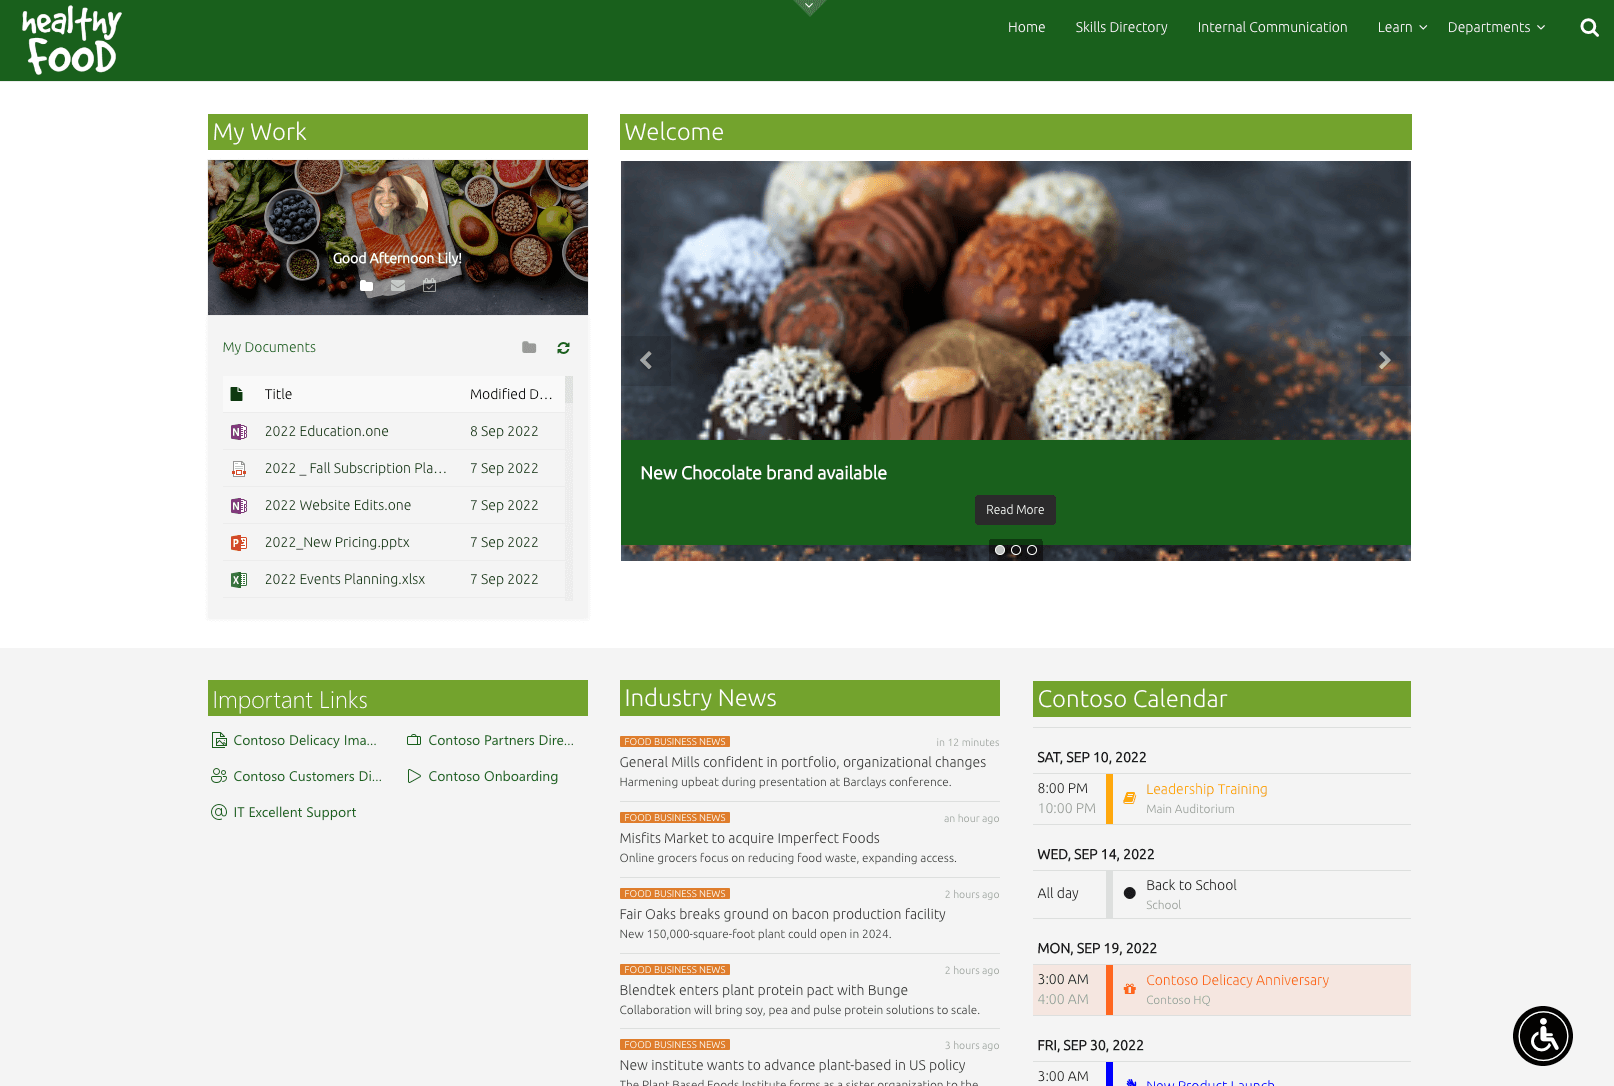Click PDF icon for Fall Subscription Plan

239,469
